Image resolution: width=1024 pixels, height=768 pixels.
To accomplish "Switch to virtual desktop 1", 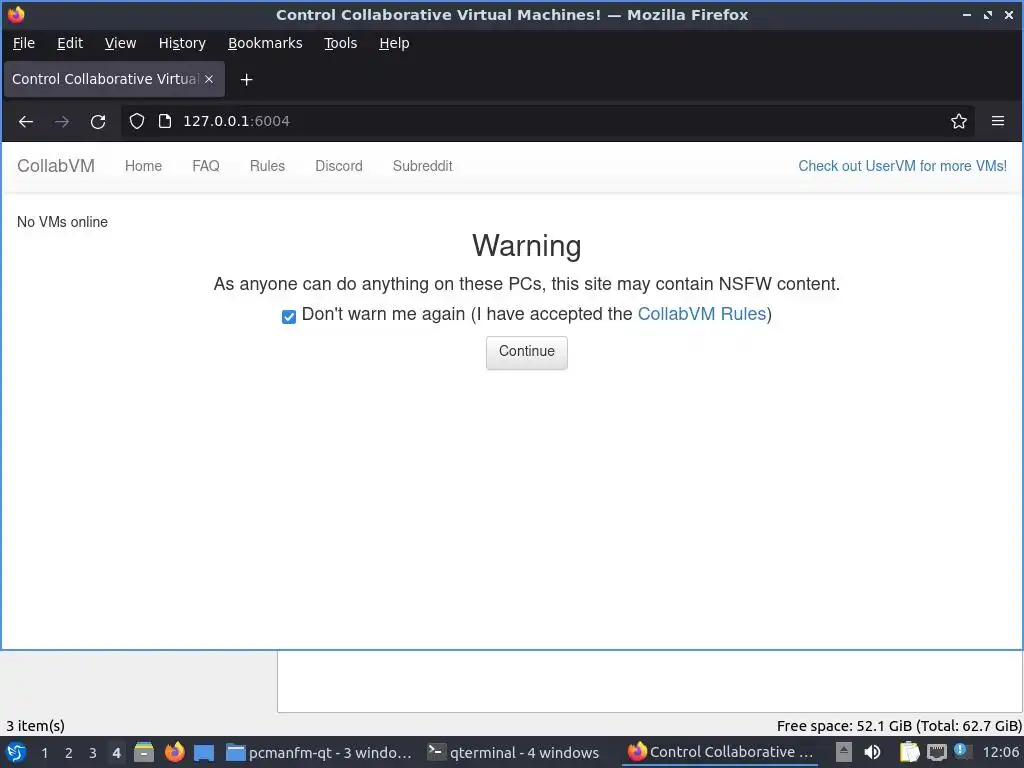I will (45, 753).
